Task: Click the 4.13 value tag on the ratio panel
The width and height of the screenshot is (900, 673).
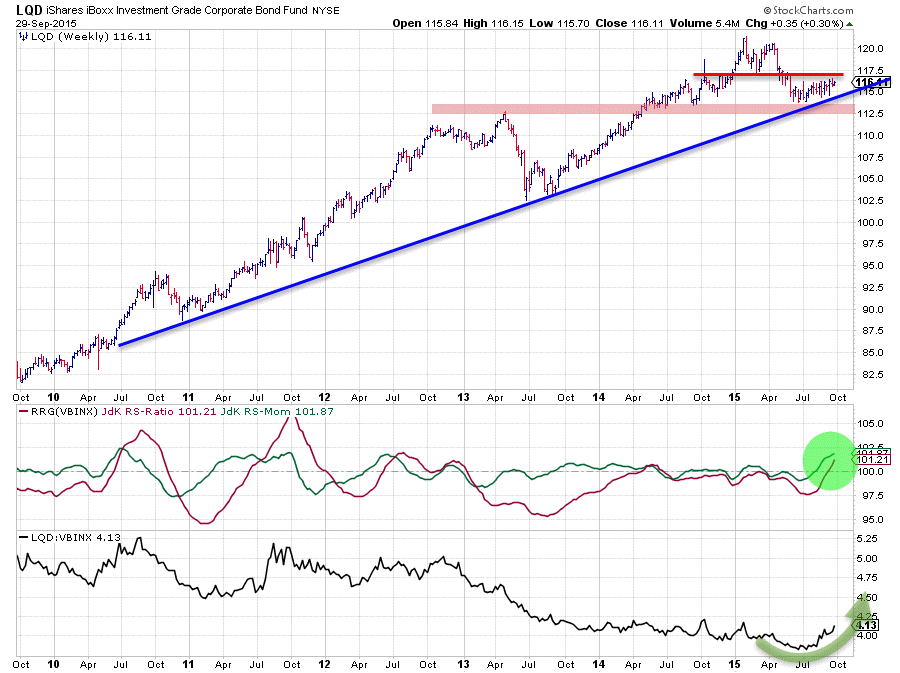Action: click(867, 625)
